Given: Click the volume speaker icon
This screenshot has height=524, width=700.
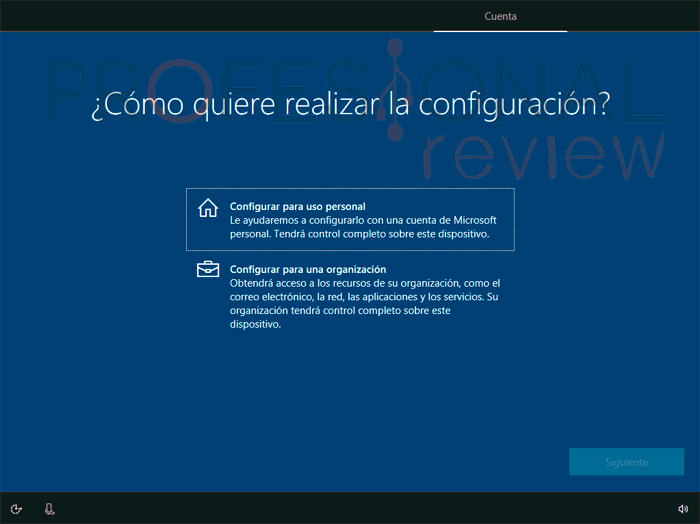Looking at the screenshot, I should (682, 509).
